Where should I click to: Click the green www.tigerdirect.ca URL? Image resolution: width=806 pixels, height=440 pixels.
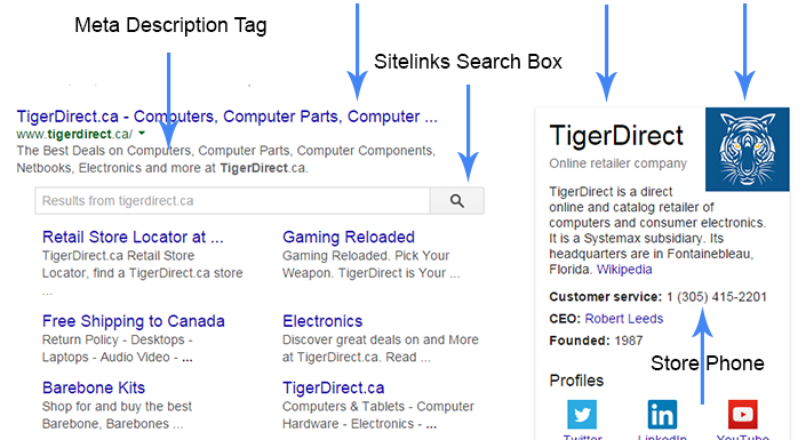74,133
